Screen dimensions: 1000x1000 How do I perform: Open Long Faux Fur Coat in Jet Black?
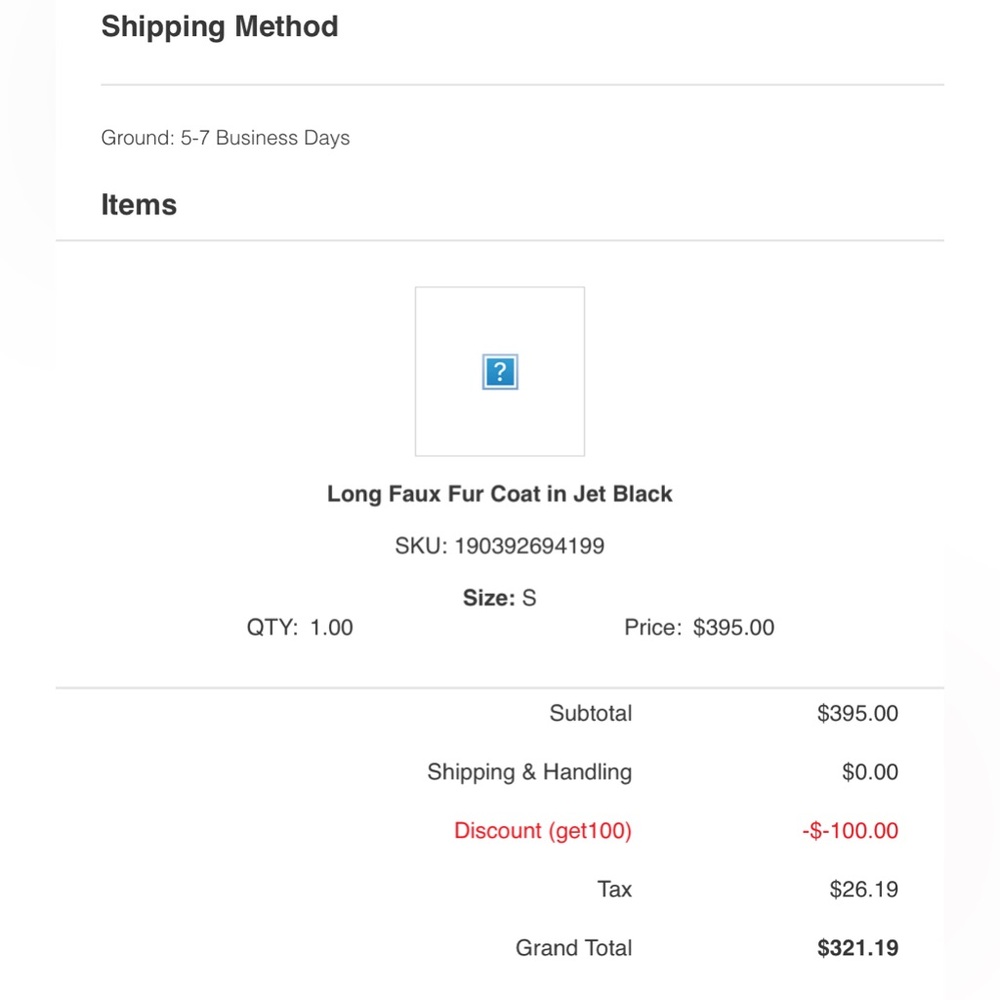coord(500,494)
